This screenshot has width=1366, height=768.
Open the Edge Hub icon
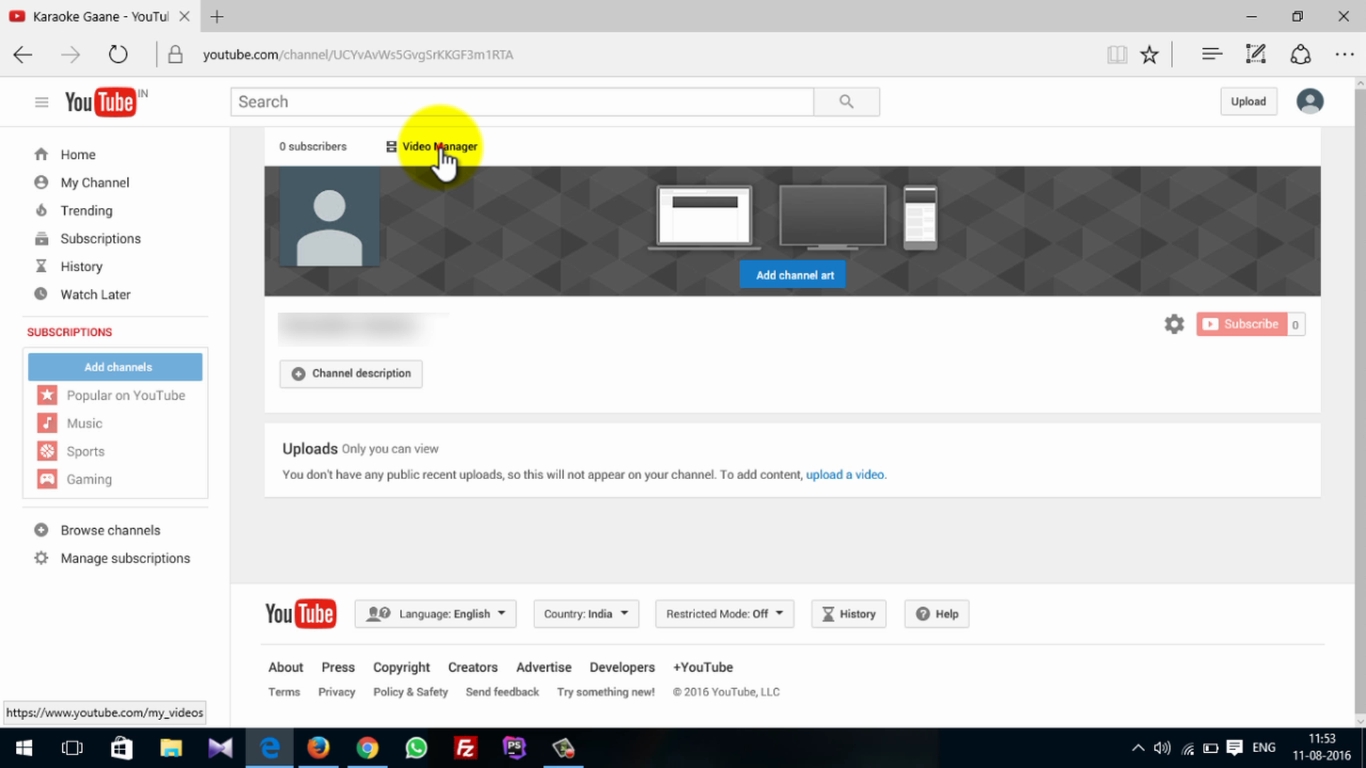point(1212,54)
